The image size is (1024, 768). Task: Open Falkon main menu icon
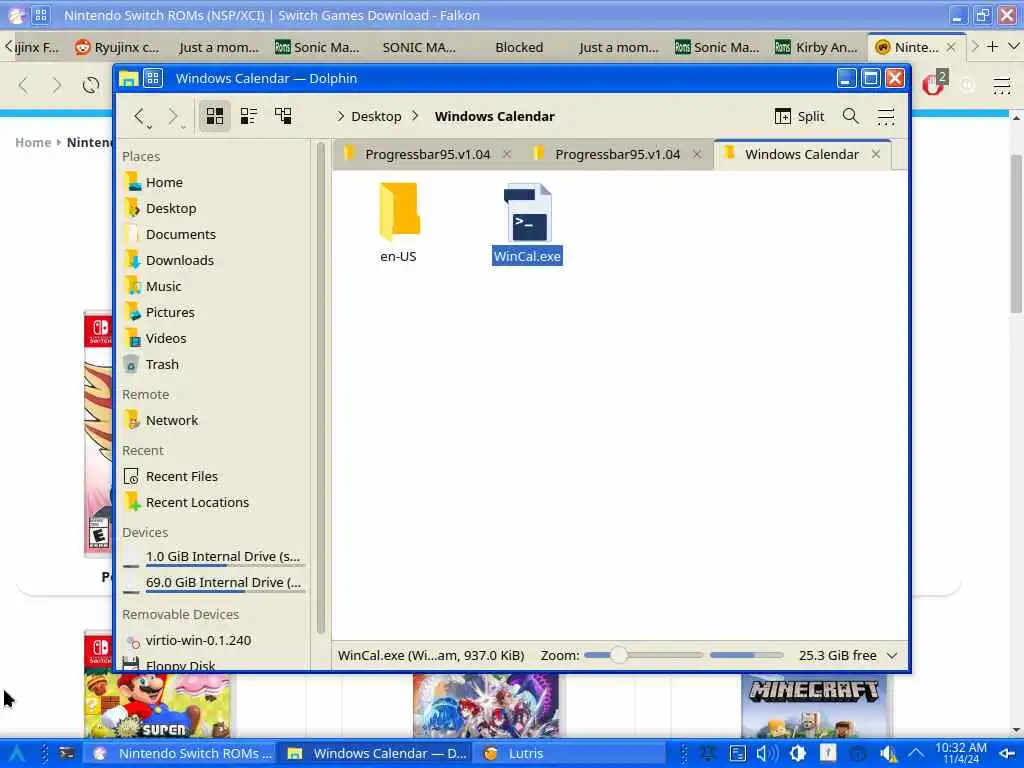1002,86
